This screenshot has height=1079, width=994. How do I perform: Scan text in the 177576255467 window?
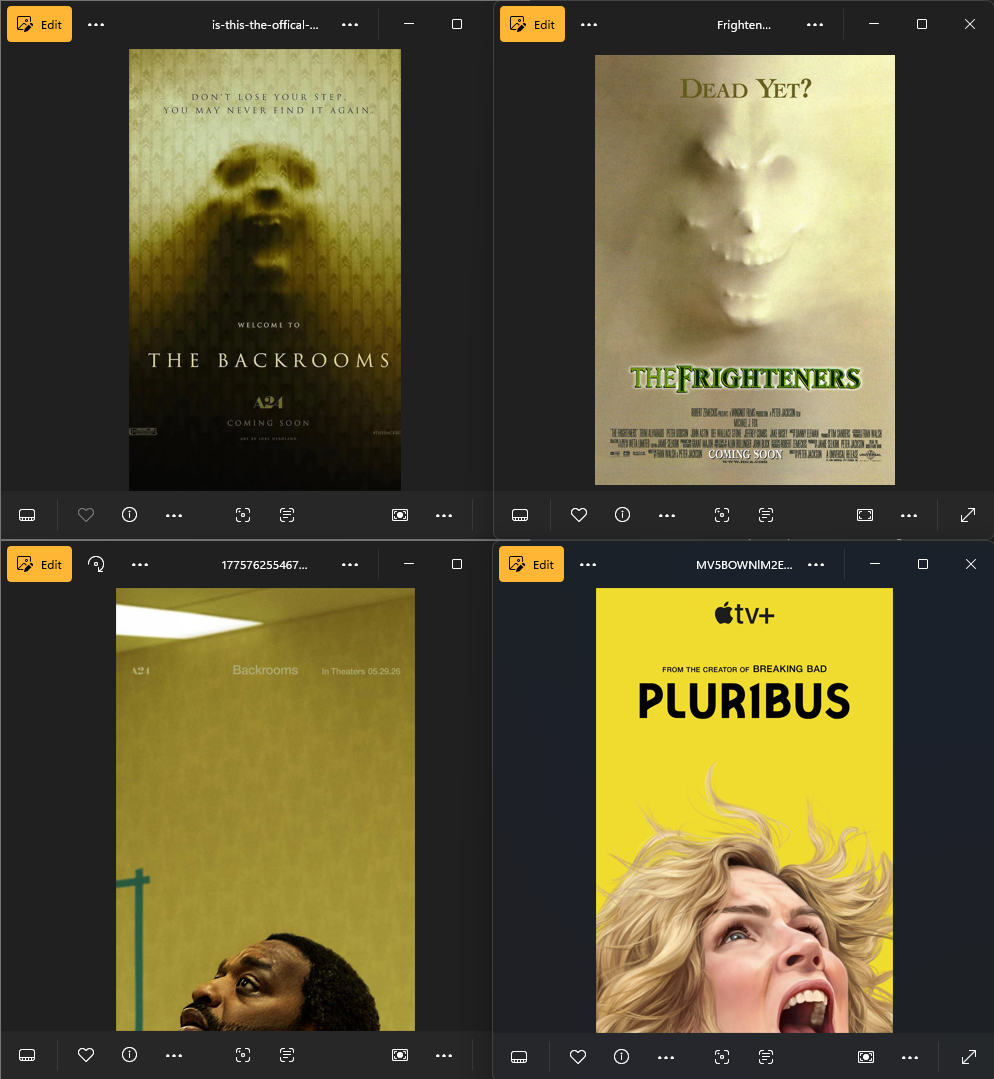pyautogui.click(x=287, y=1055)
